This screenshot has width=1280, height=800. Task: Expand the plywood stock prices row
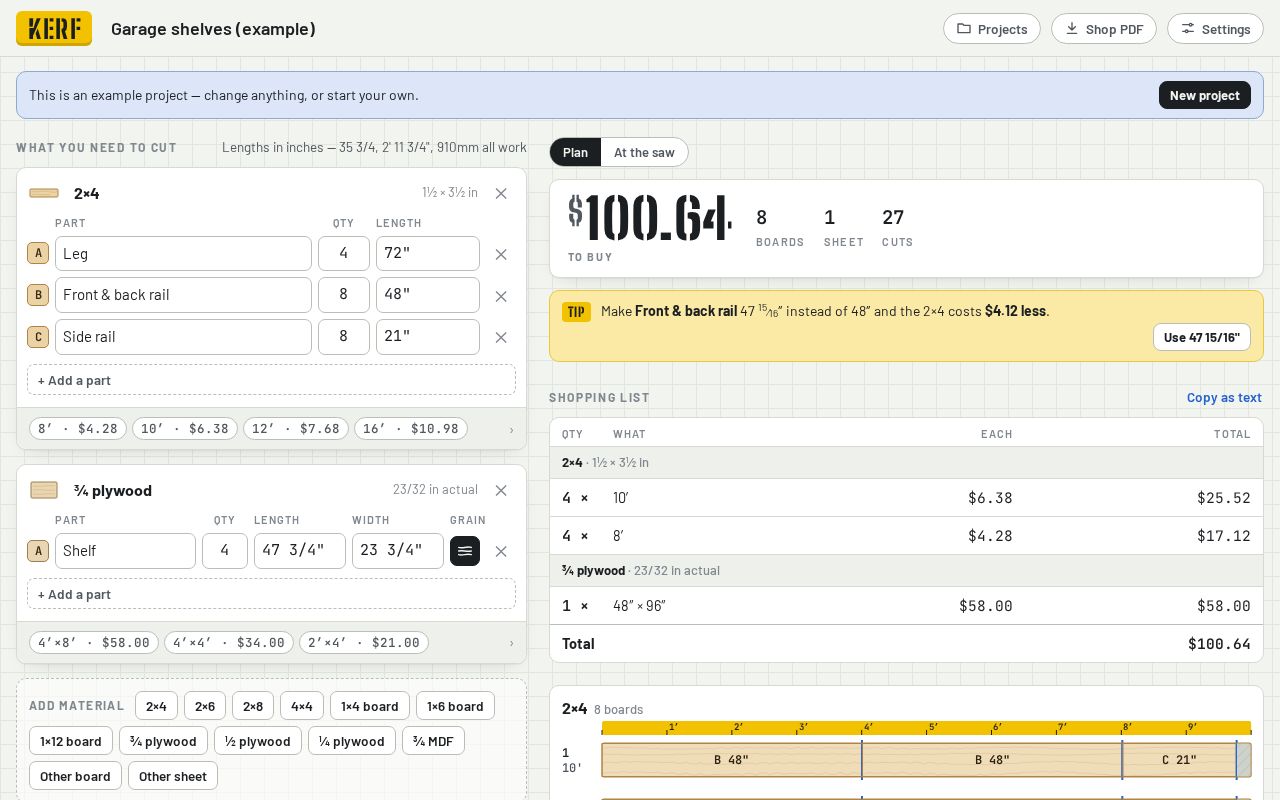(511, 643)
